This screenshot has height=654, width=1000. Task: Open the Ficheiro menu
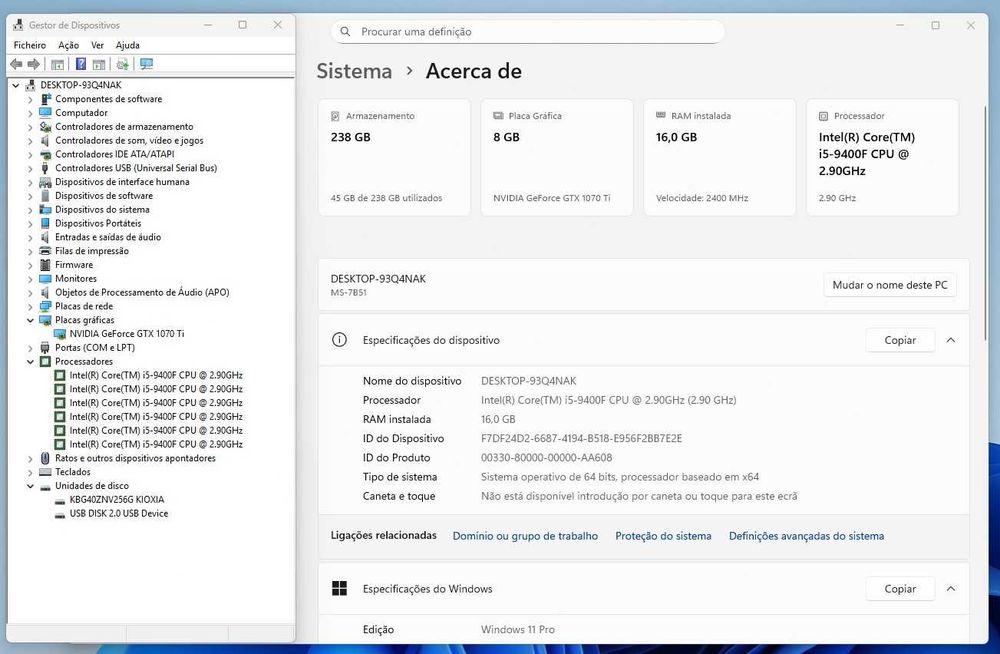click(29, 45)
